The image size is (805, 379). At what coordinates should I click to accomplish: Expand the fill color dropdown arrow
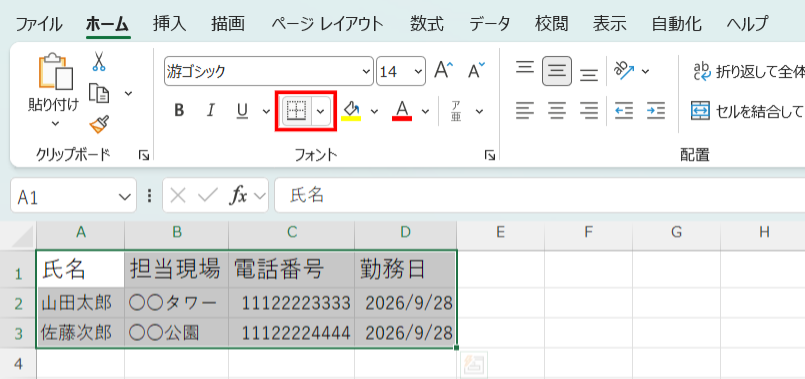[374, 111]
